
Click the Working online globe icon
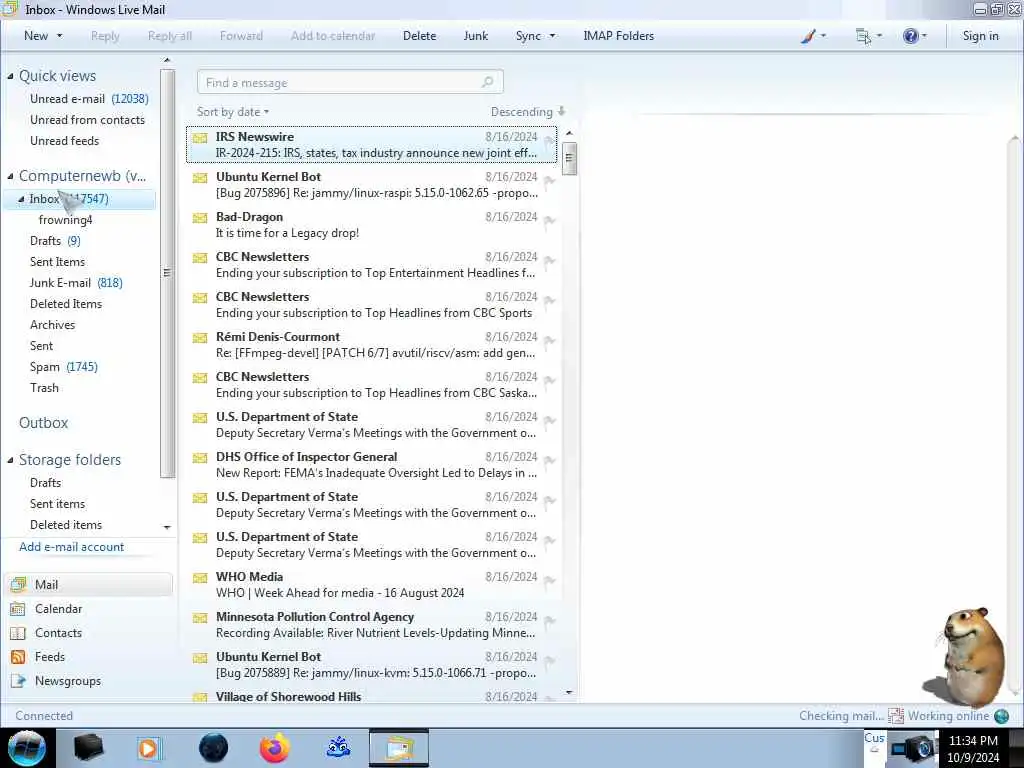click(x=1001, y=716)
